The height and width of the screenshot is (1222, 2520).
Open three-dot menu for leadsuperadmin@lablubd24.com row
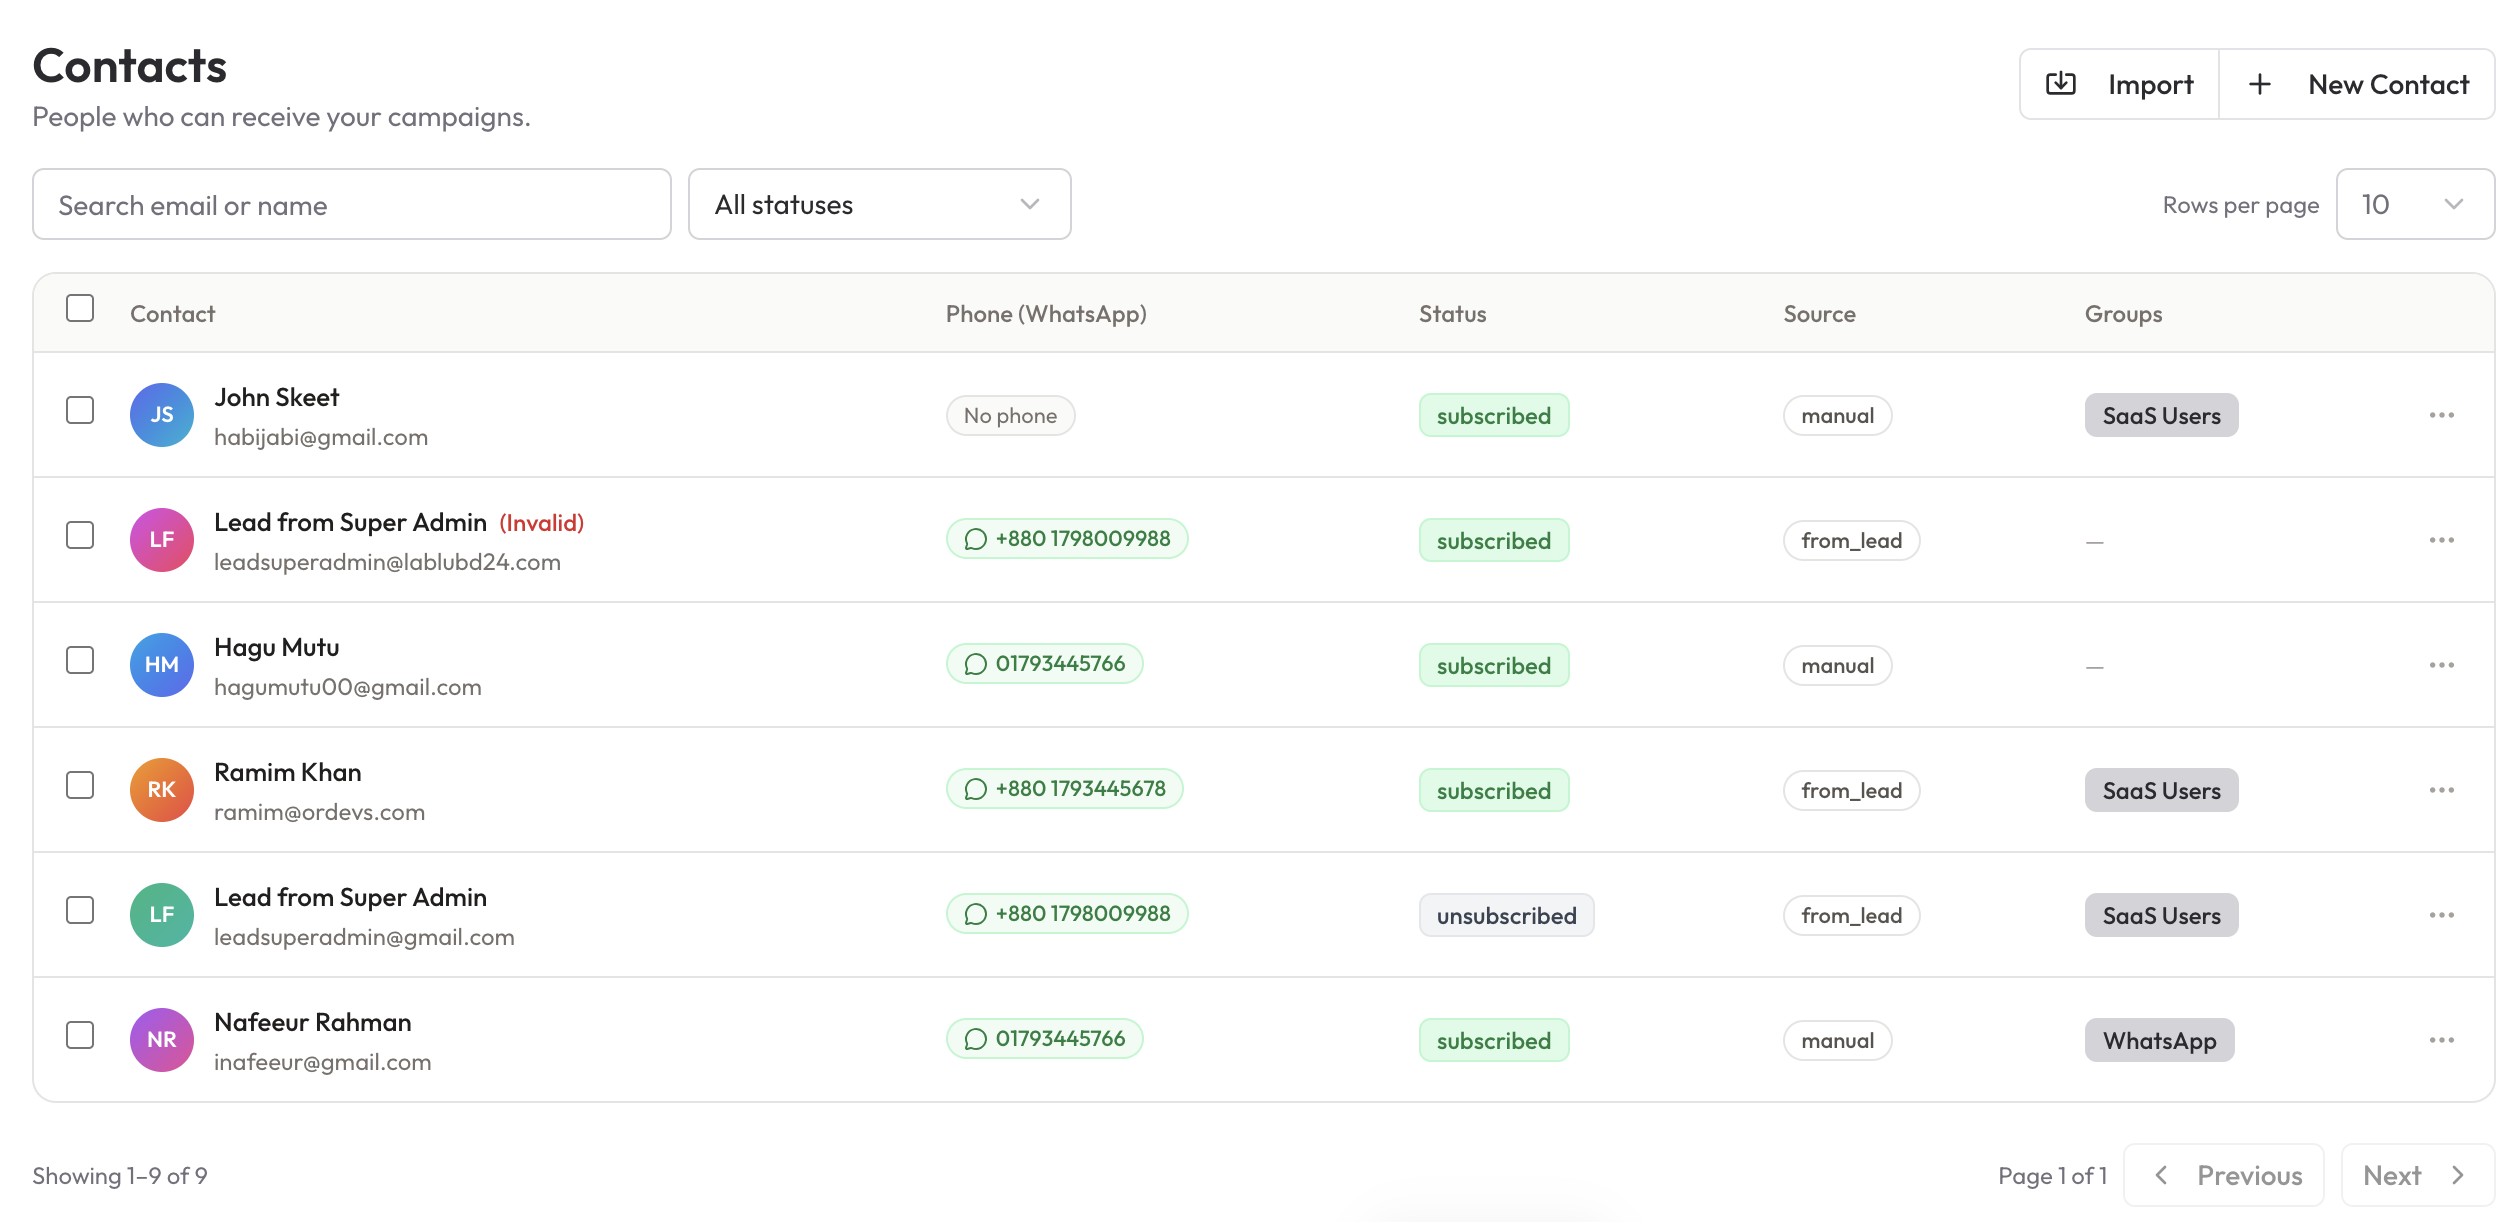2441,540
